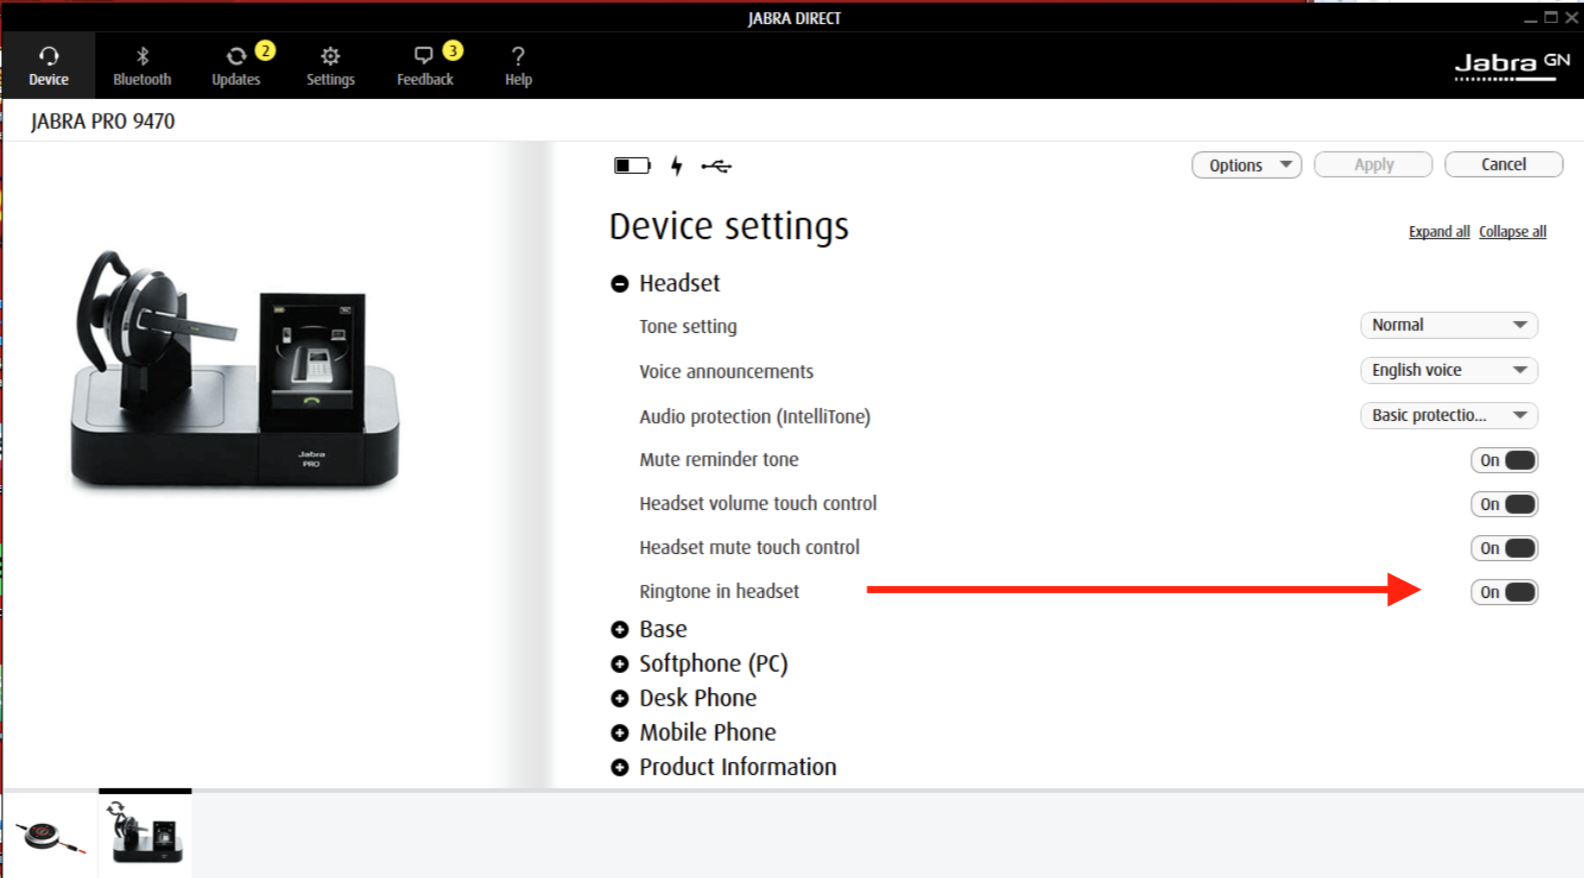
Task: Select the speakerphone device thumbnail
Action: click(x=50, y=835)
